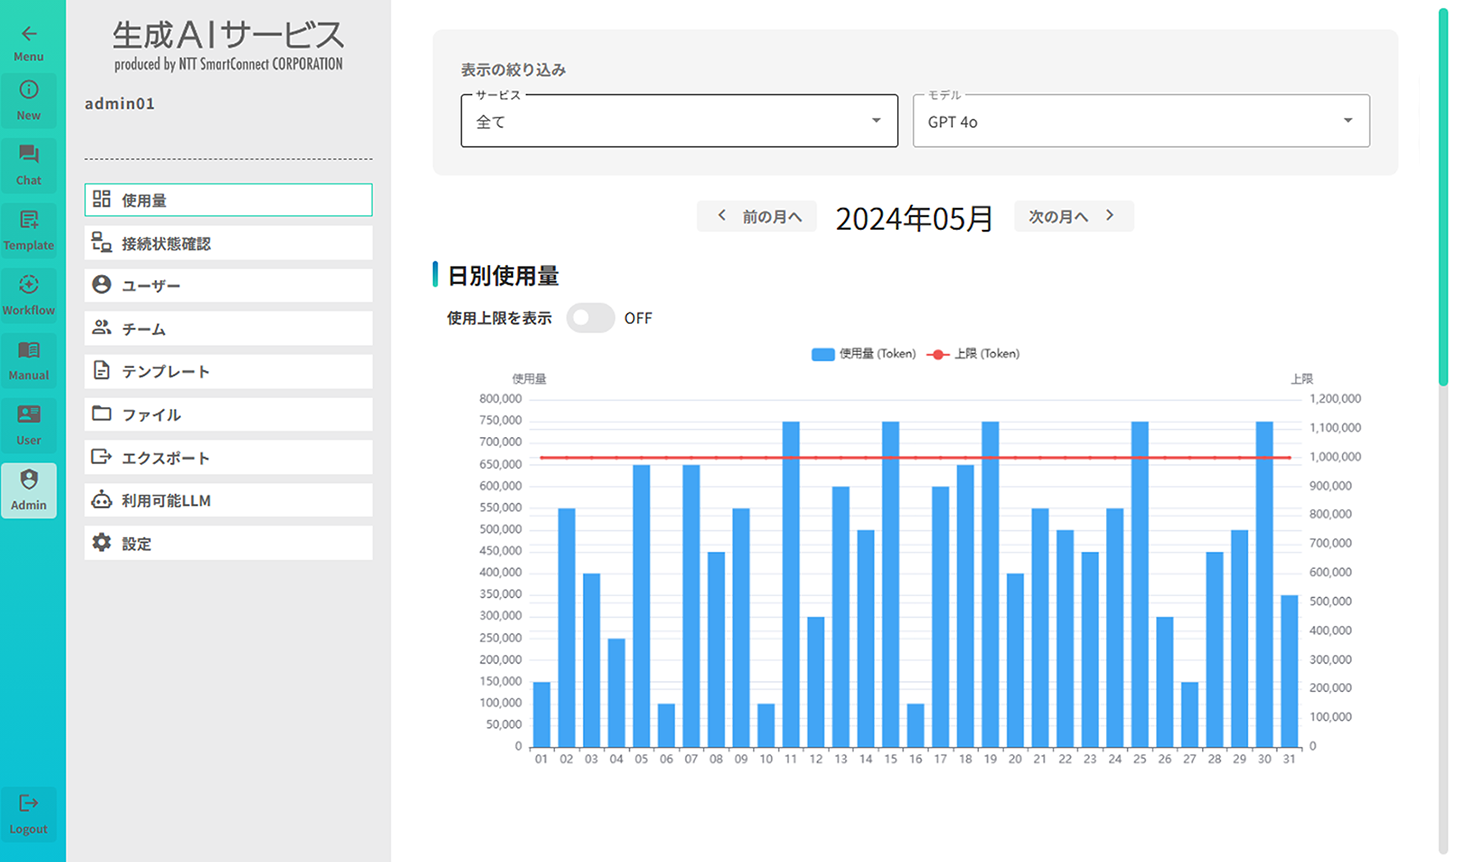Open the Manual book icon

tap(29, 350)
